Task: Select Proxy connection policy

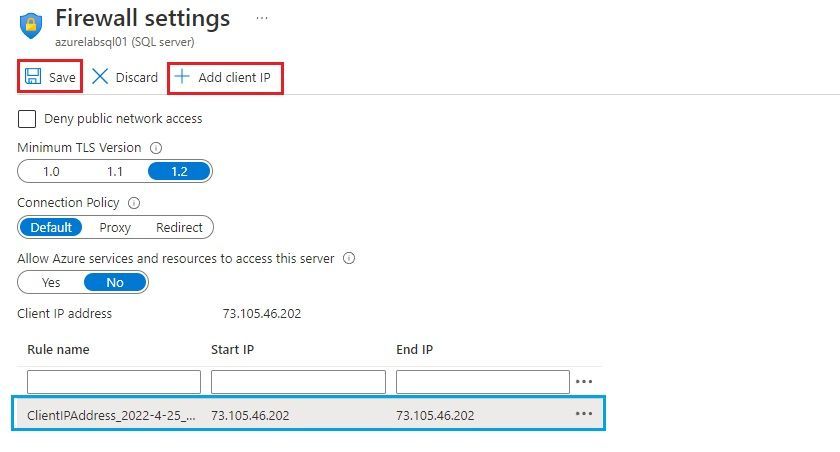Action: click(x=115, y=227)
